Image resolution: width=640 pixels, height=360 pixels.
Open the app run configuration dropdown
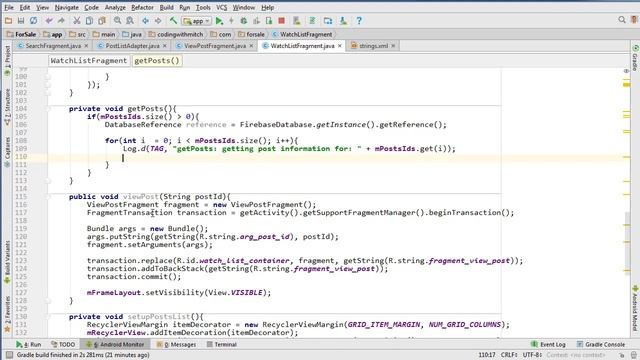coord(197,20)
